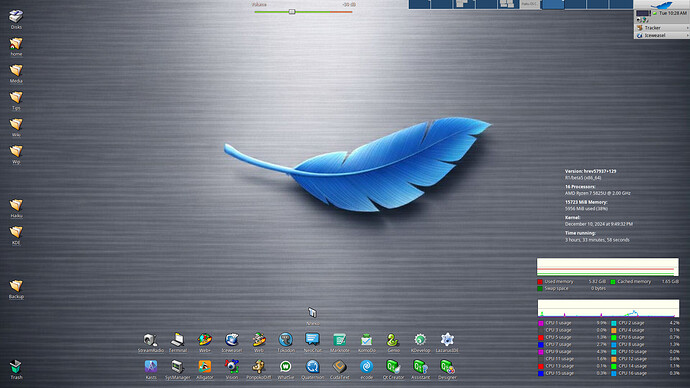The width and height of the screenshot is (690, 388).
Task: Launch WhatSie icon
Action: [x=286, y=366]
